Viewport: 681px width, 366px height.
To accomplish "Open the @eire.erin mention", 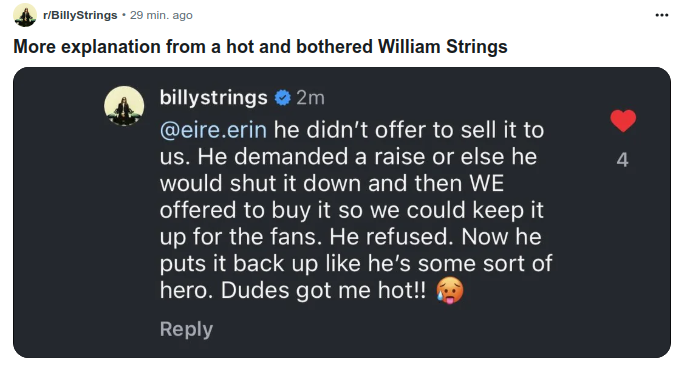I will coord(213,130).
